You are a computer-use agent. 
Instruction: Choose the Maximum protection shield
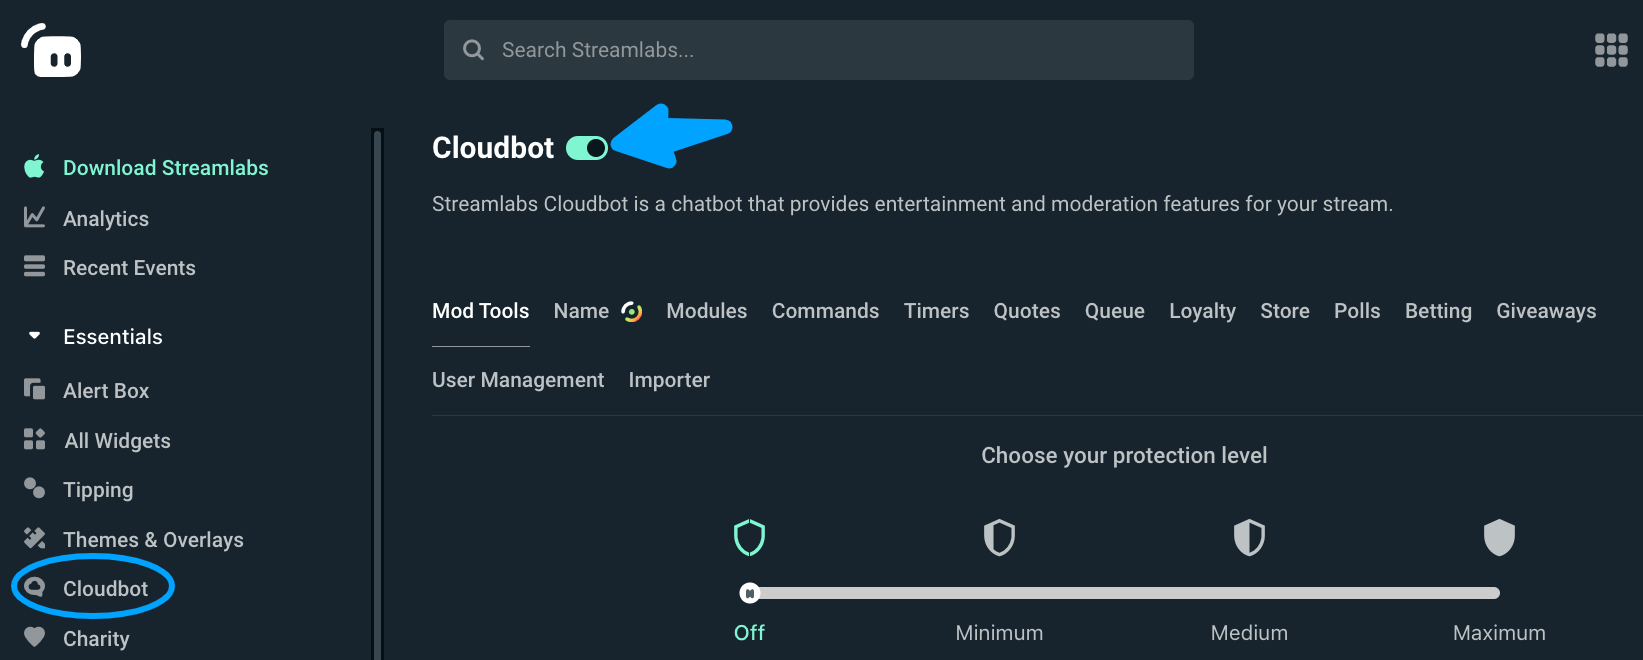1499,537
